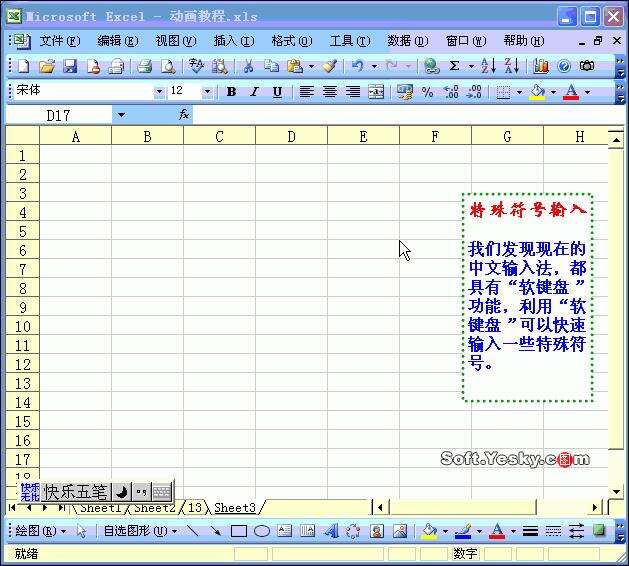
Task: Click the formula bar input field
Action: (x=407, y=116)
